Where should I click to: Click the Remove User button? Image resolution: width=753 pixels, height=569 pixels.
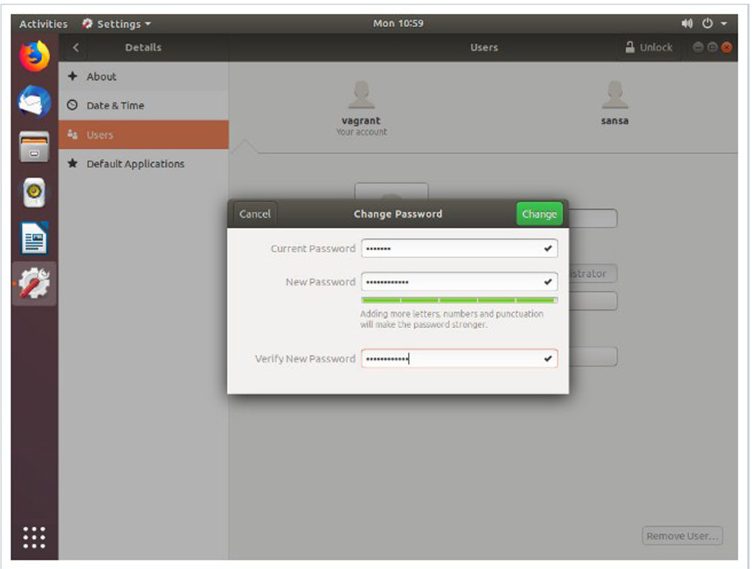pyautogui.click(x=682, y=536)
